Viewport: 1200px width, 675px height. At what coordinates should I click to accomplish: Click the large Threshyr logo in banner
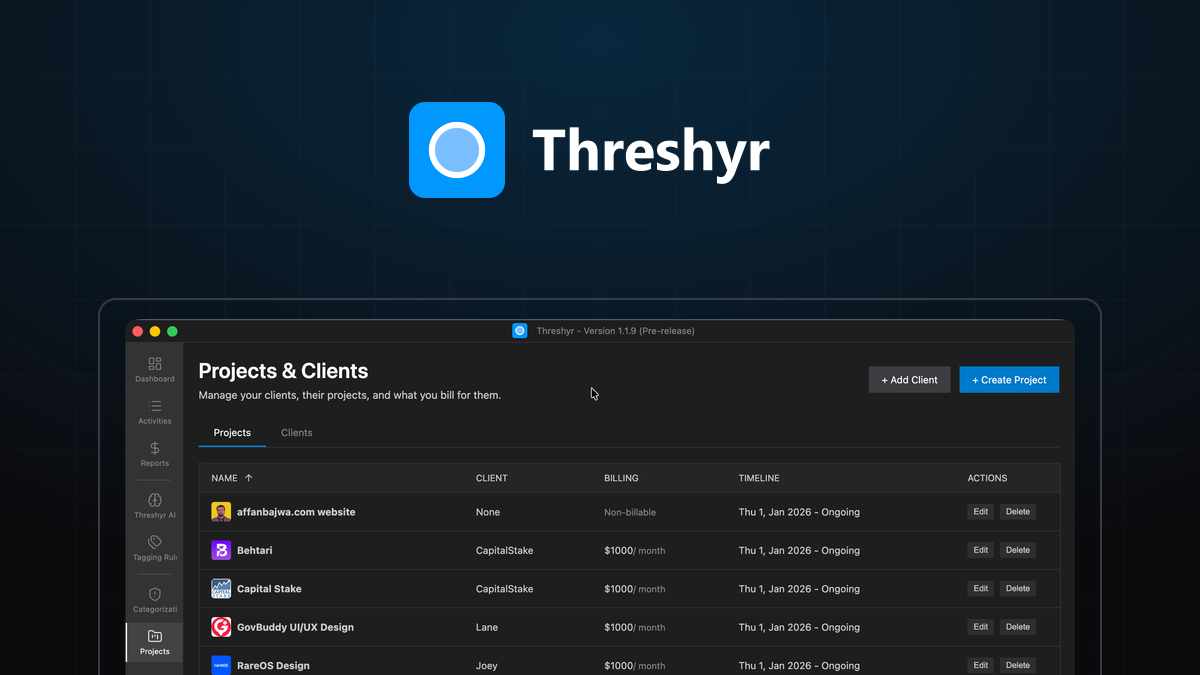[x=457, y=150]
